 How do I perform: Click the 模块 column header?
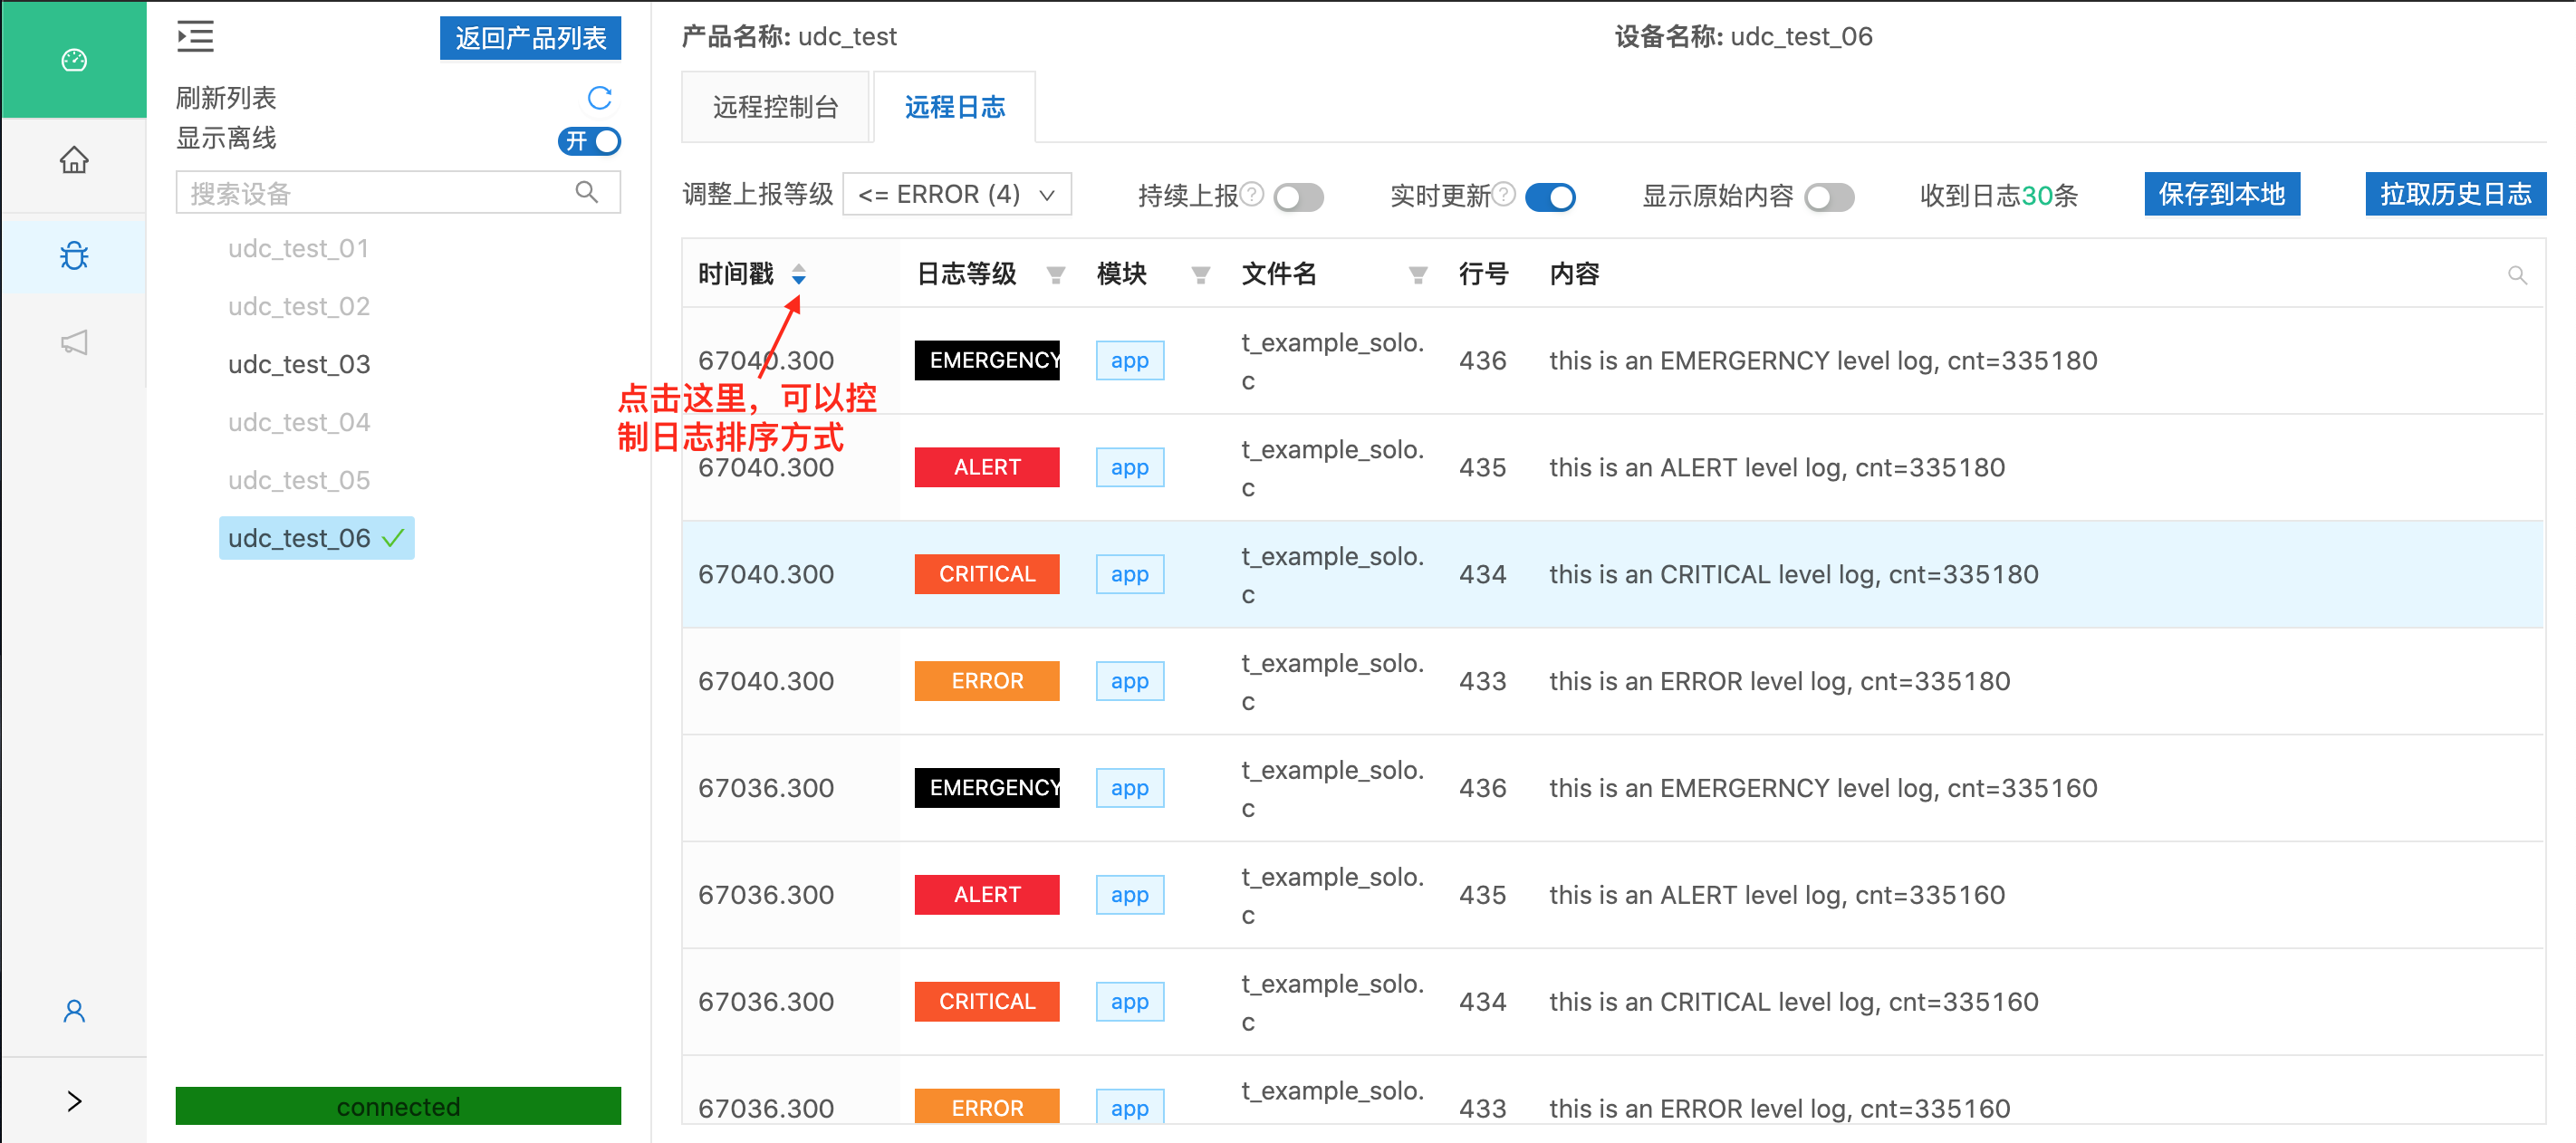1121,274
